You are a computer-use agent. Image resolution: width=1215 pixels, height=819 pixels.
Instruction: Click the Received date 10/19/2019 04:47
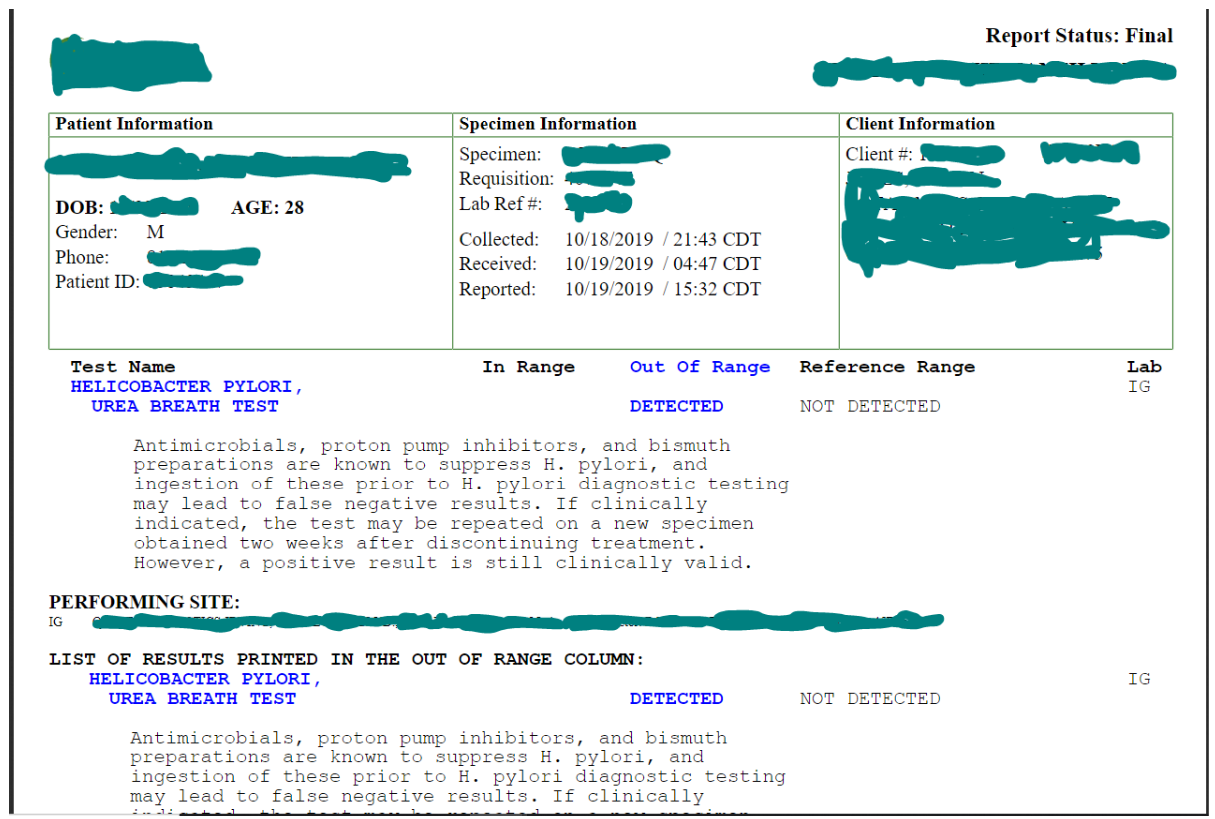(x=662, y=265)
